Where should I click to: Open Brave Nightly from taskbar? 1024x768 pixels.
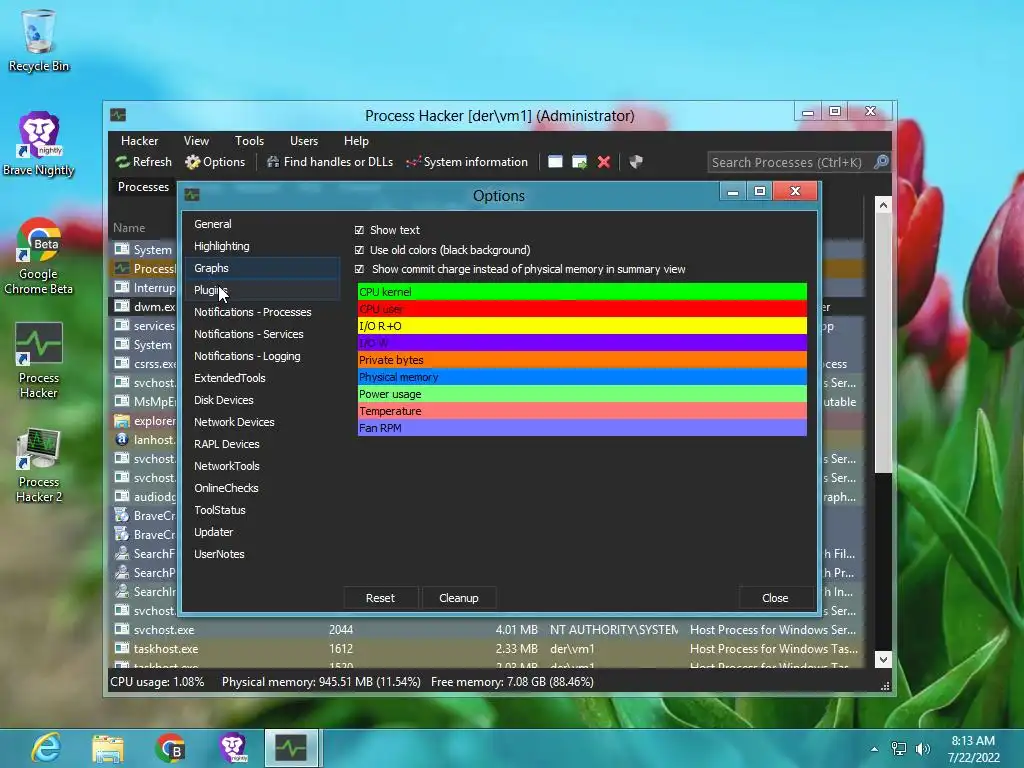232,748
